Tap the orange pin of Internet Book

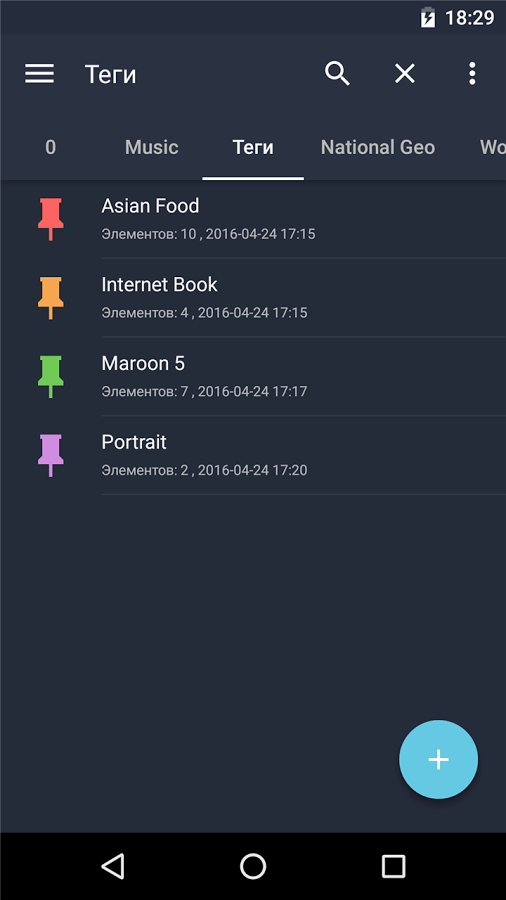click(x=50, y=298)
